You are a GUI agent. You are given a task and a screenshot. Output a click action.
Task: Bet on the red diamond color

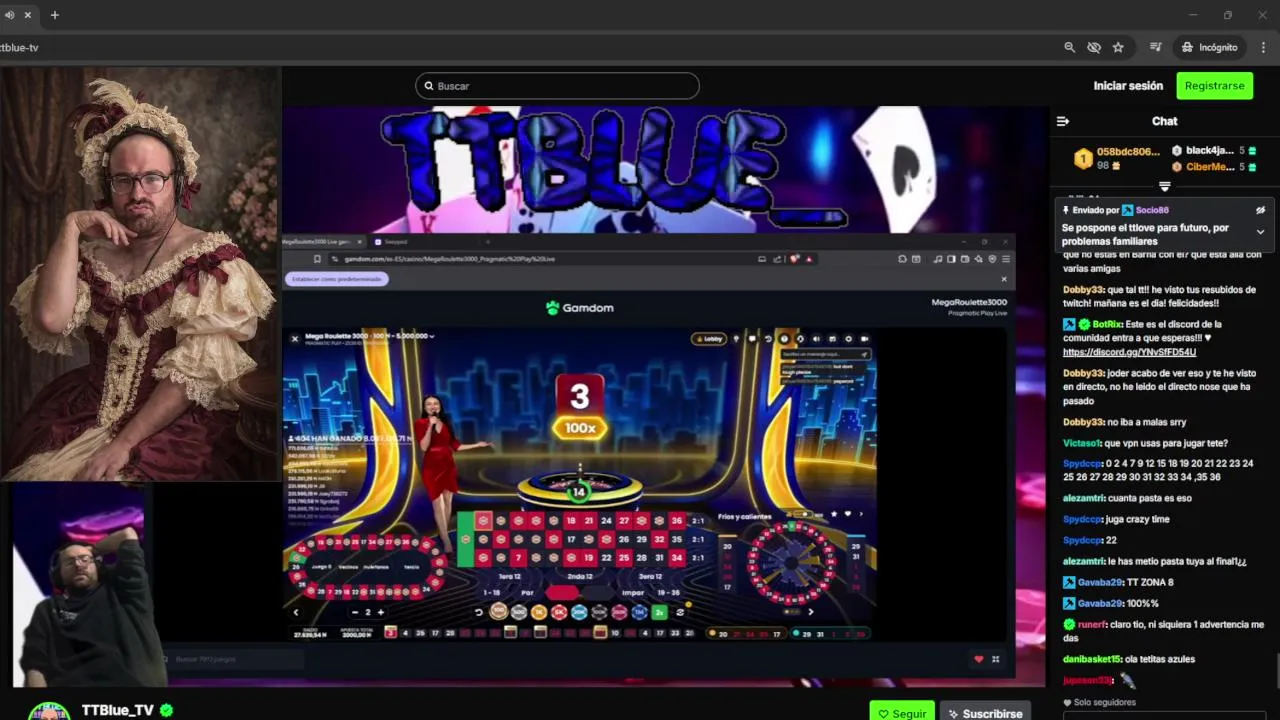561,592
